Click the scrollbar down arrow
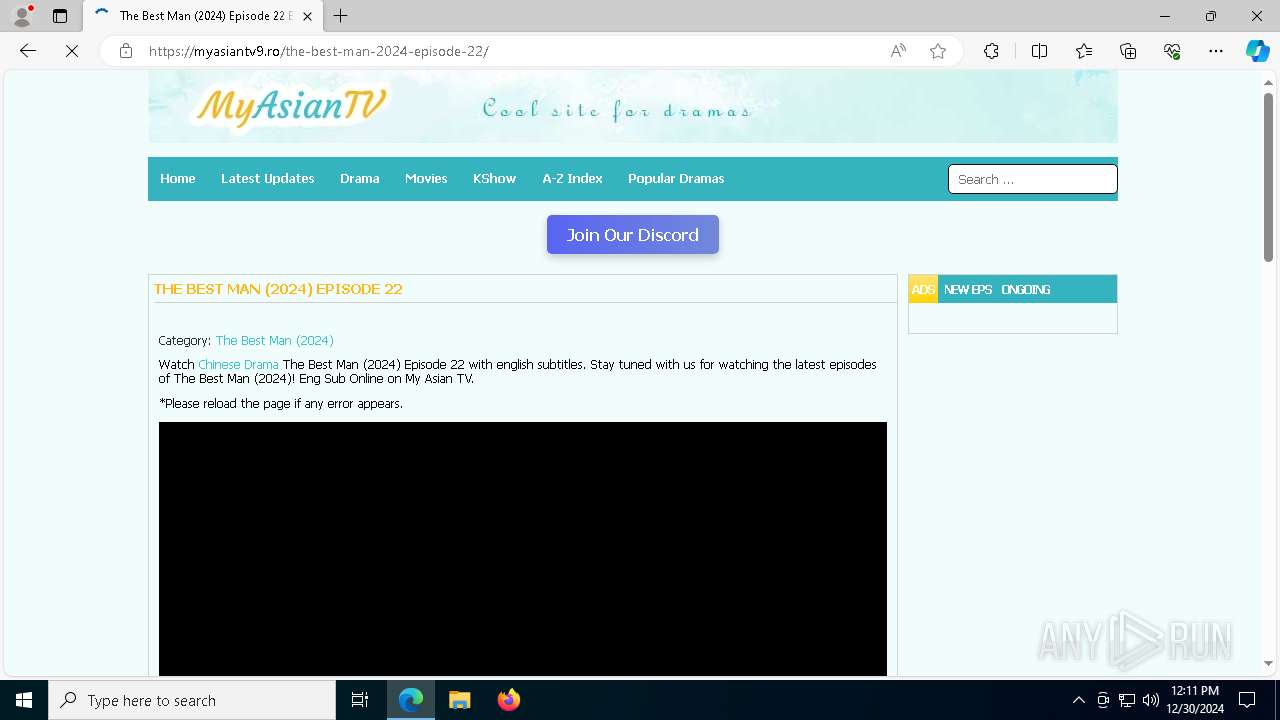The width and height of the screenshot is (1280, 720). coord(1268,663)
